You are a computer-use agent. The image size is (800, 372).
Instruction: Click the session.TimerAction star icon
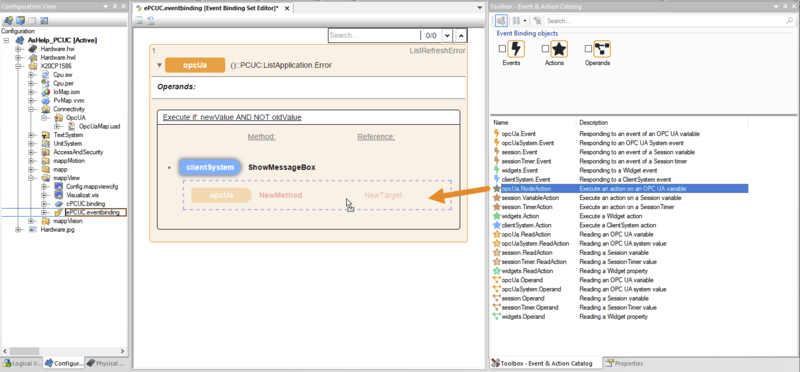click(x=497, y=207)
